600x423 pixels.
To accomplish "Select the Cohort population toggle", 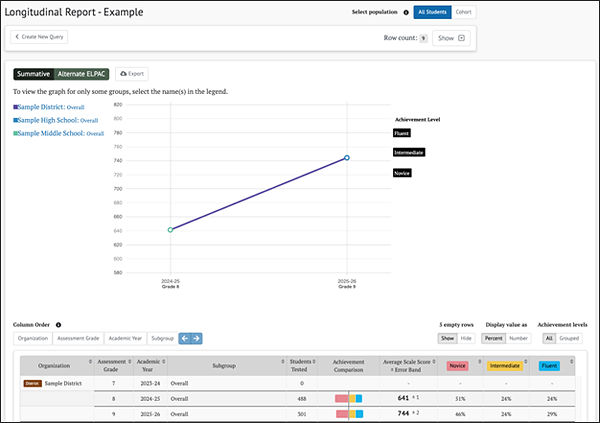I will point(463,12).
